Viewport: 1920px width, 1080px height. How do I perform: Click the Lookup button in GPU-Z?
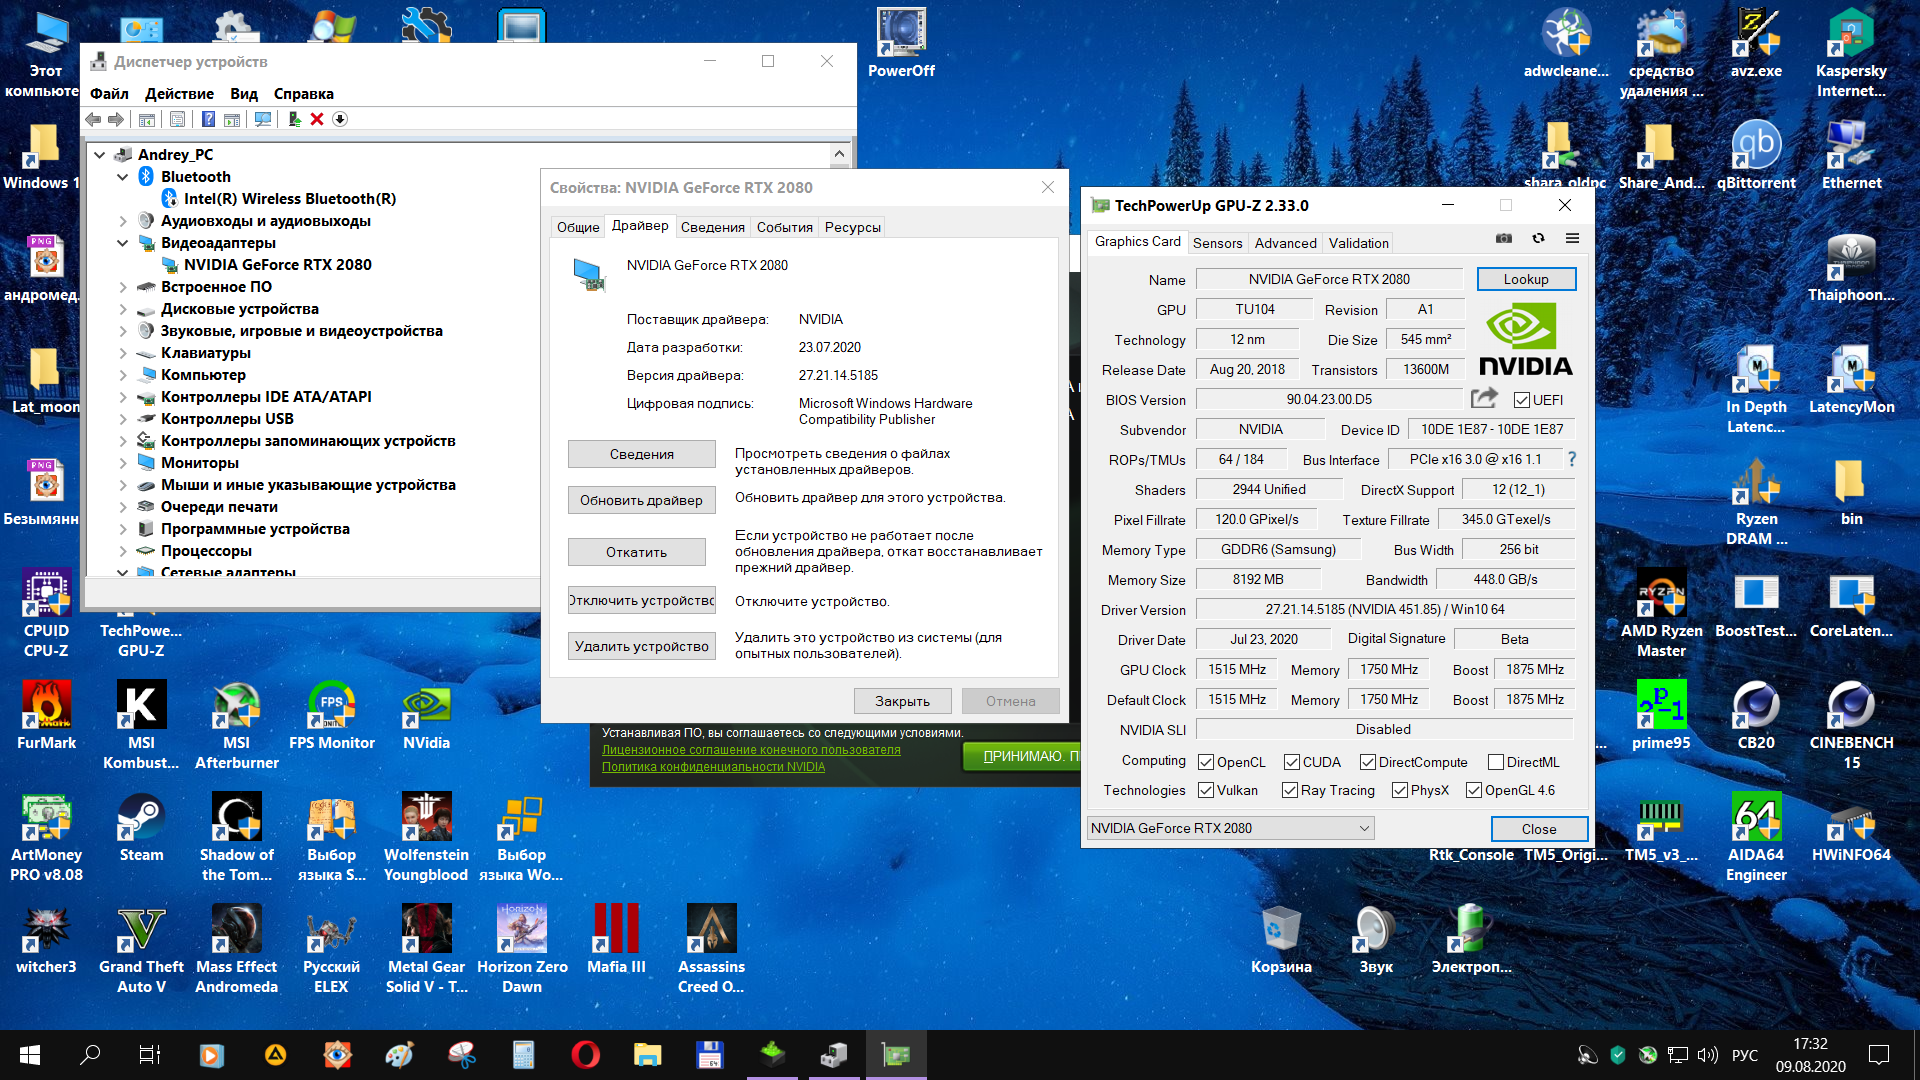1525,279
